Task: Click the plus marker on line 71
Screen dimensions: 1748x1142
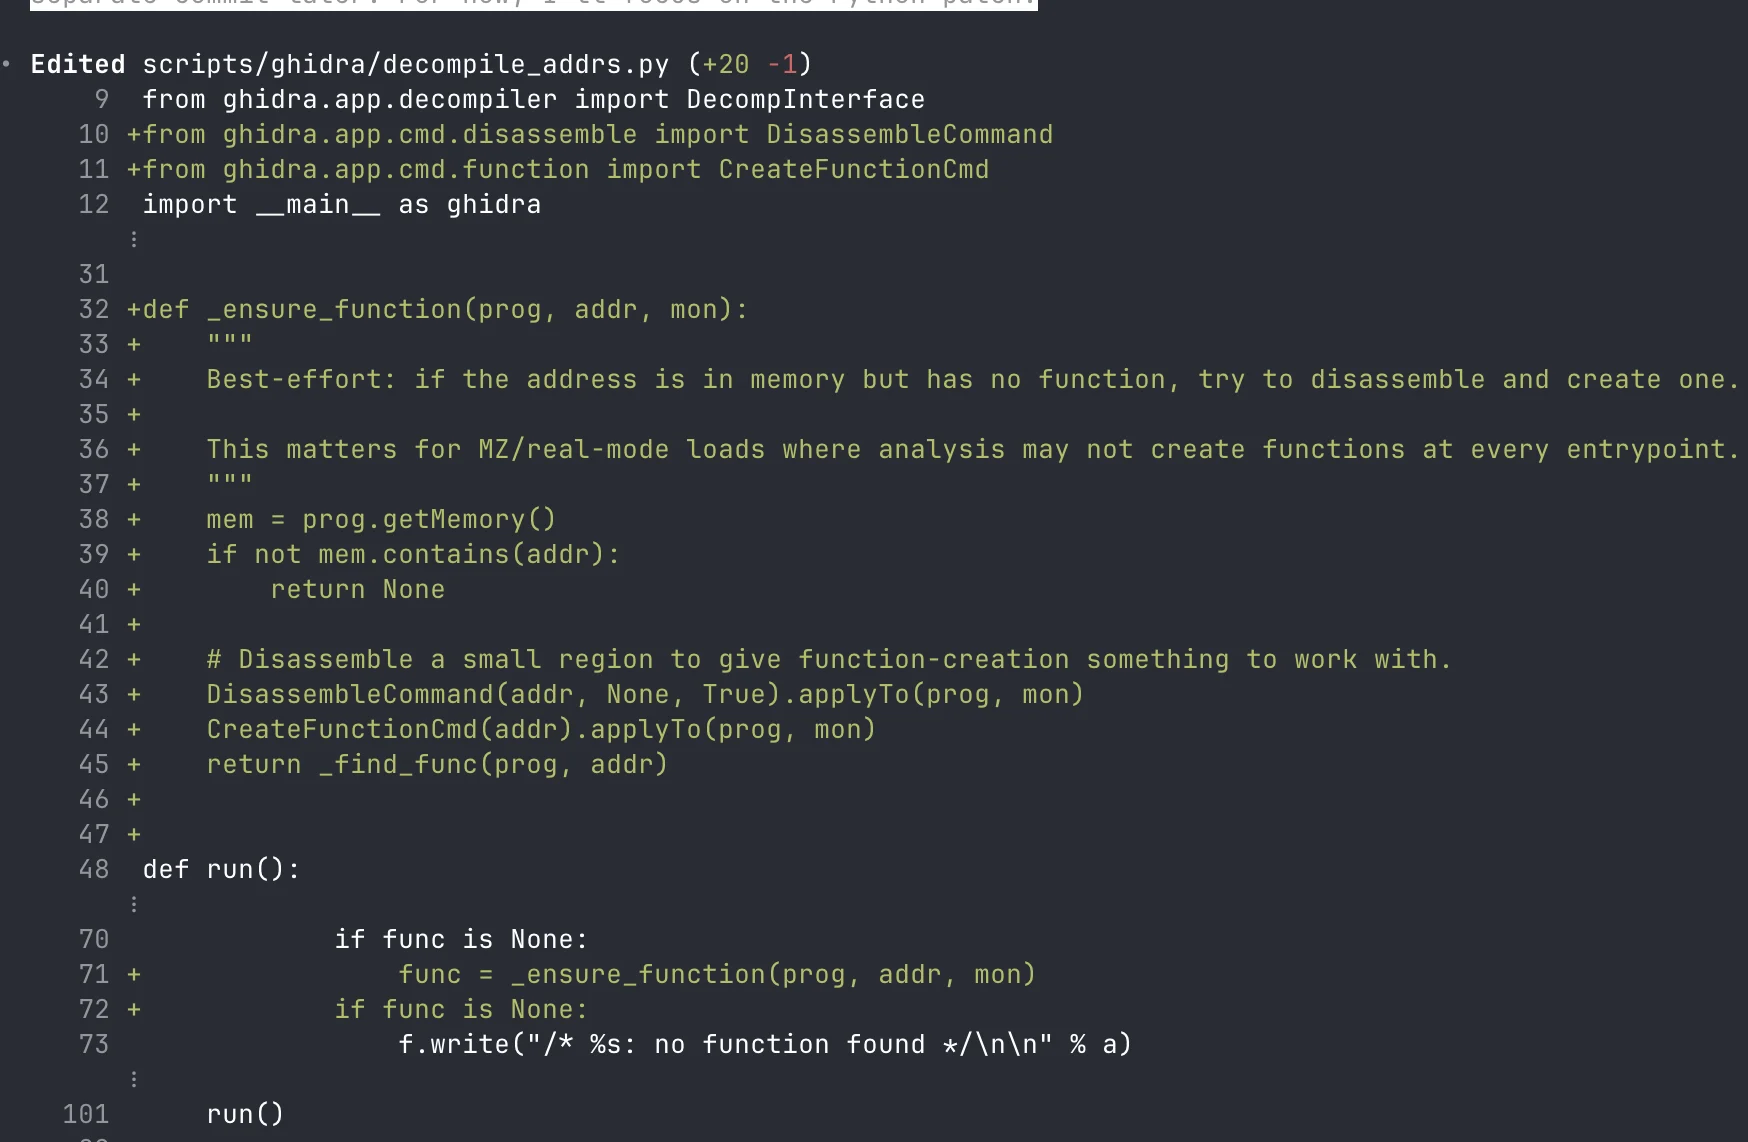Action: (134, 975)
